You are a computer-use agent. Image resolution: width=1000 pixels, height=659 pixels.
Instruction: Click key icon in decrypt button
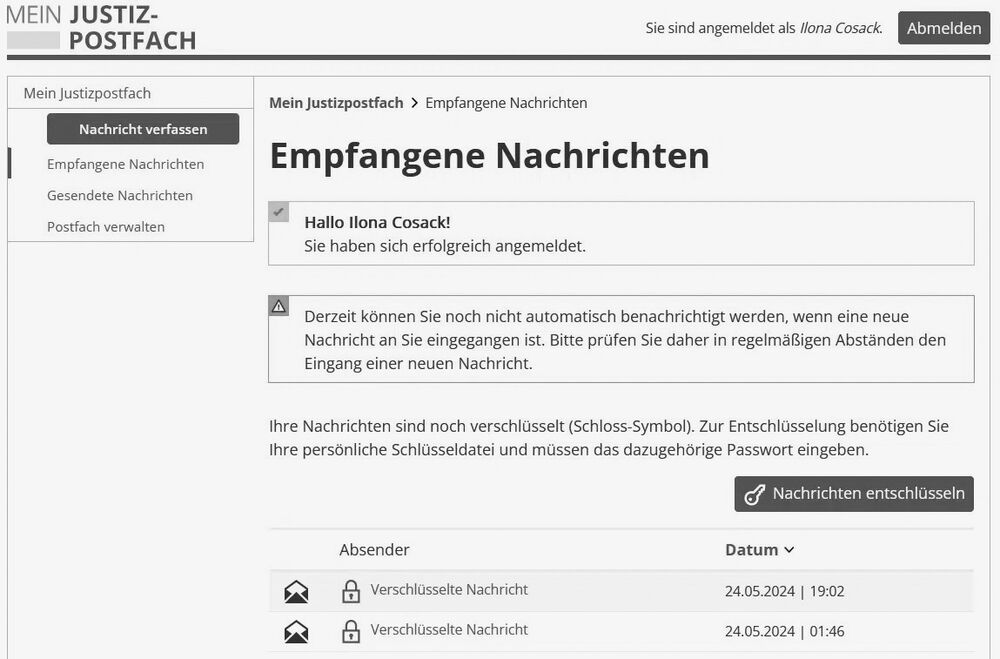754,494
